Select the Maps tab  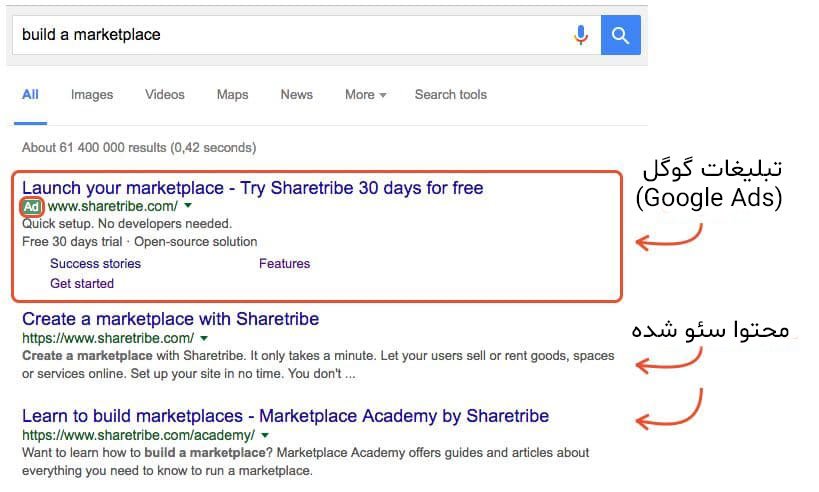(232, 95)
